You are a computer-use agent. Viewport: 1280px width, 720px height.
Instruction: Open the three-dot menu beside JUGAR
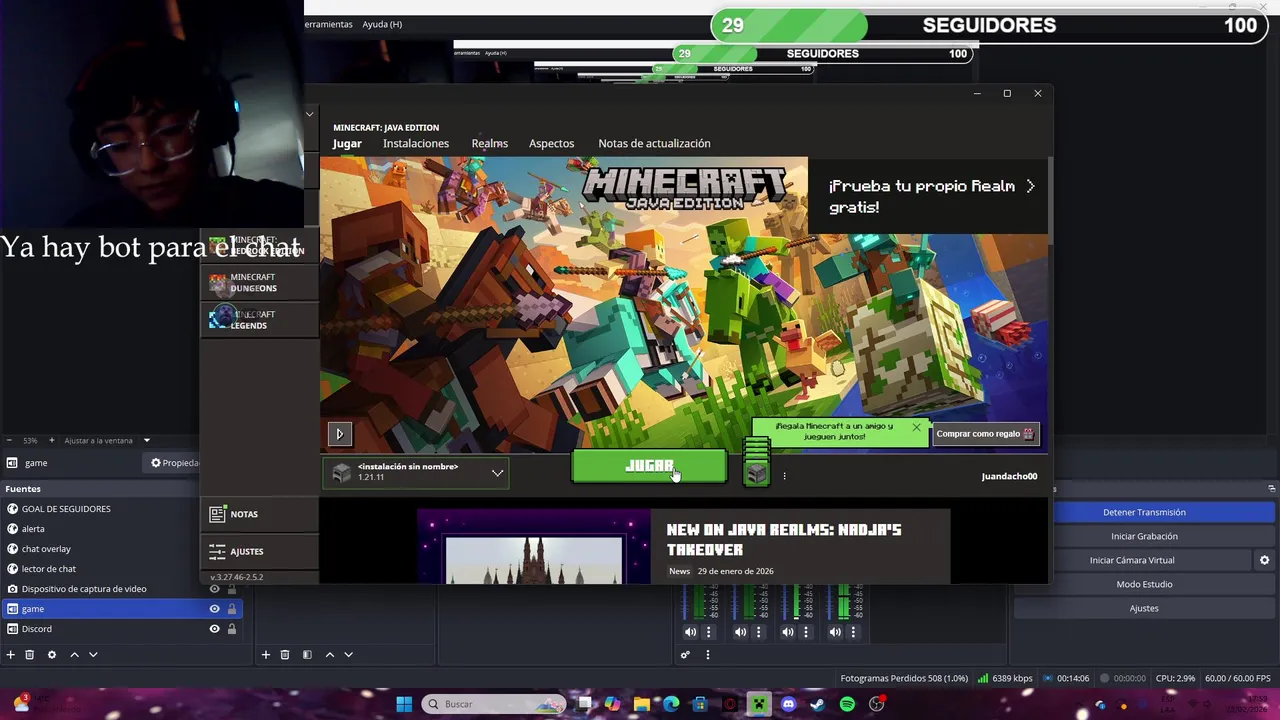784,476
